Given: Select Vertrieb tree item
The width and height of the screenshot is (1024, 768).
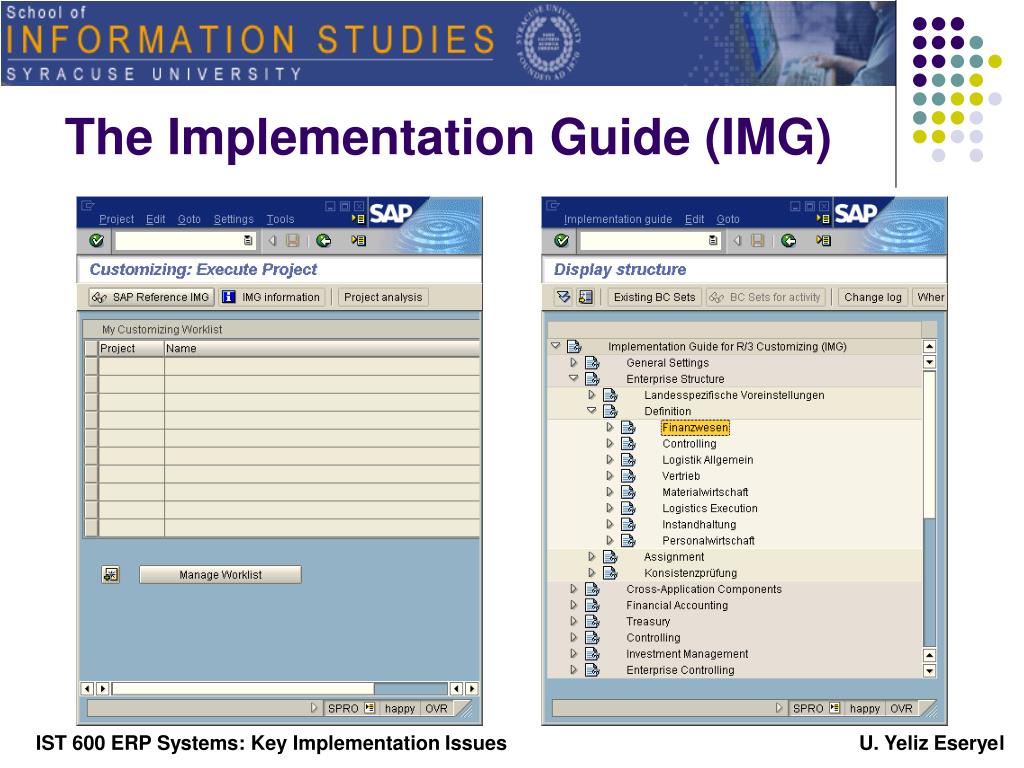Looking at the screenshot, I should pyautogui.click(x=680, y=476).
